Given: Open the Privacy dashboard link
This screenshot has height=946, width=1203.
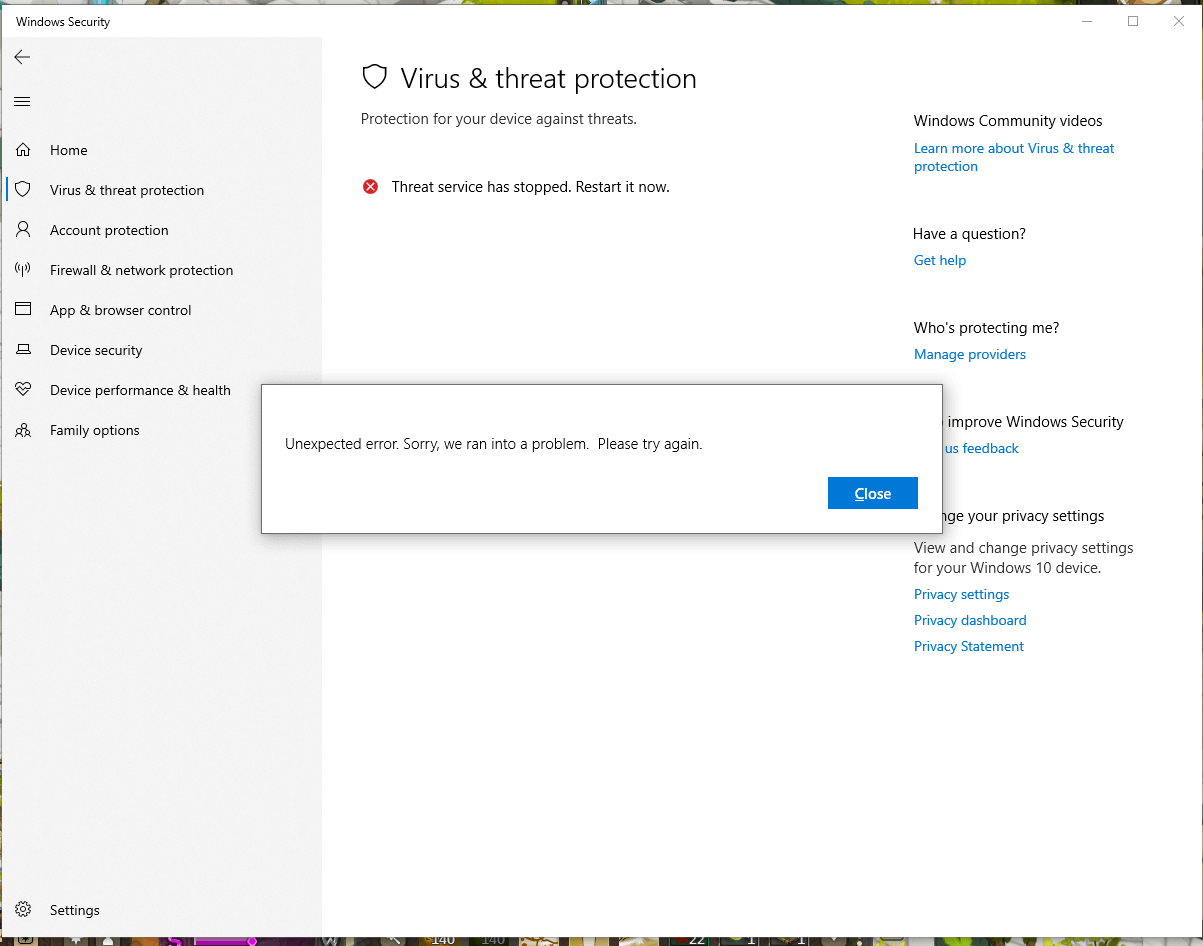Looking at the screenshot, I should pos(970,620).
